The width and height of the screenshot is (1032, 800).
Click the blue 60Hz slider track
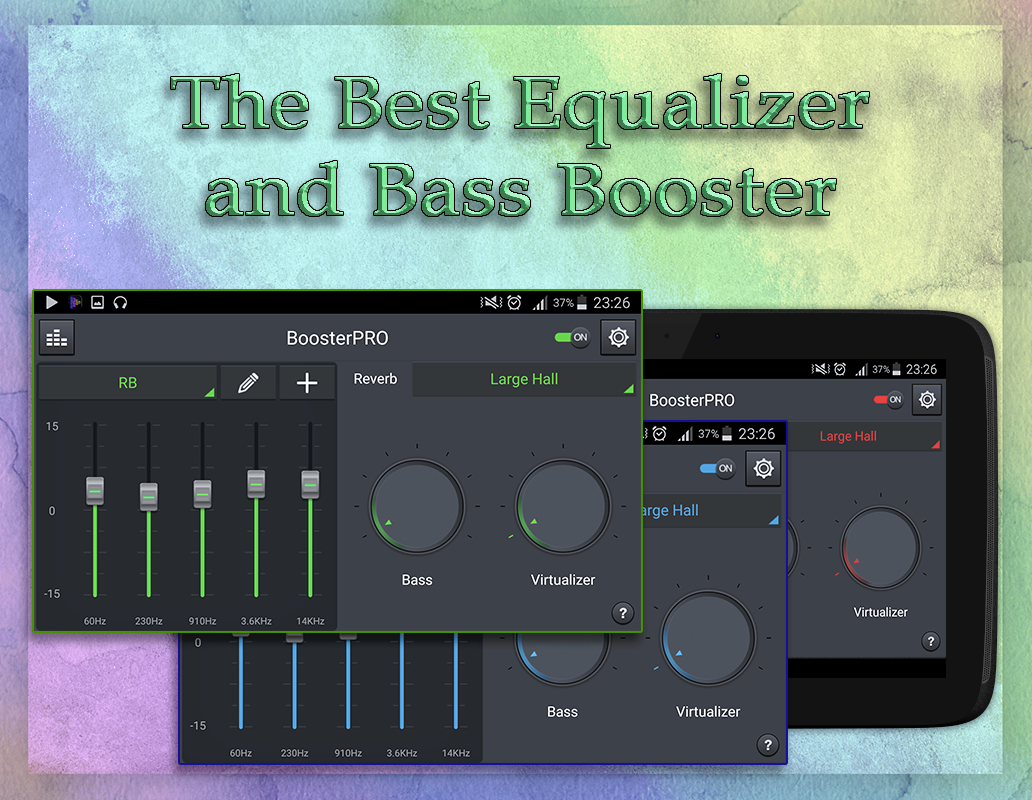point(241,681)
